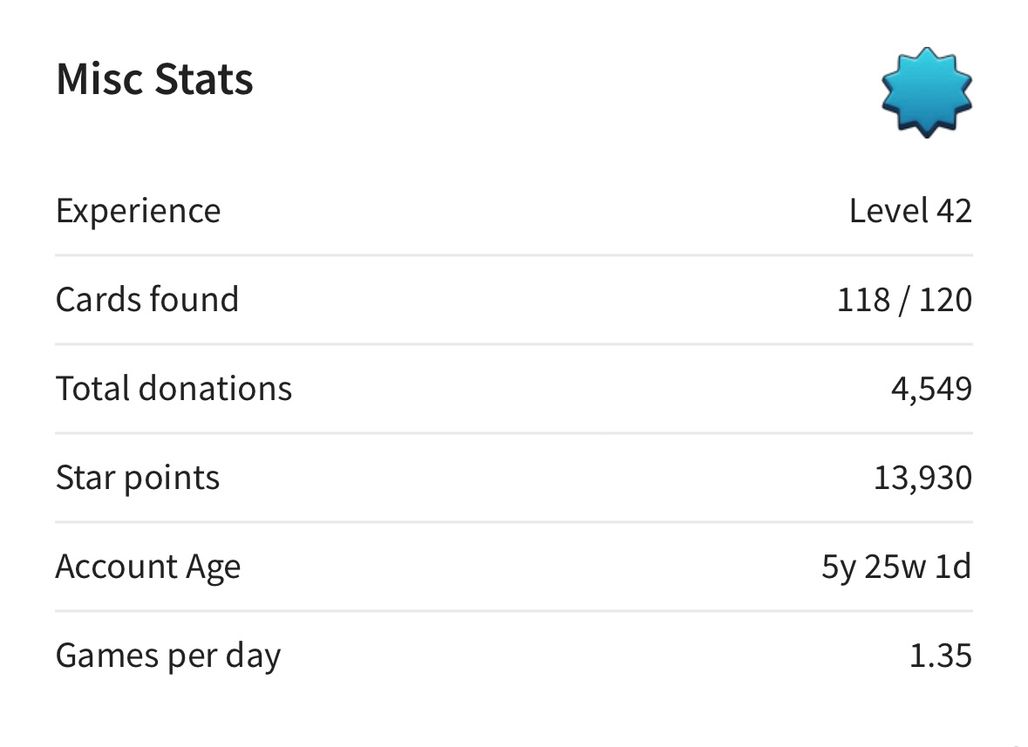The width and height of the screenshot is (1028, 747).
Task: Click the divider below the Experience row
Action: 514,255
